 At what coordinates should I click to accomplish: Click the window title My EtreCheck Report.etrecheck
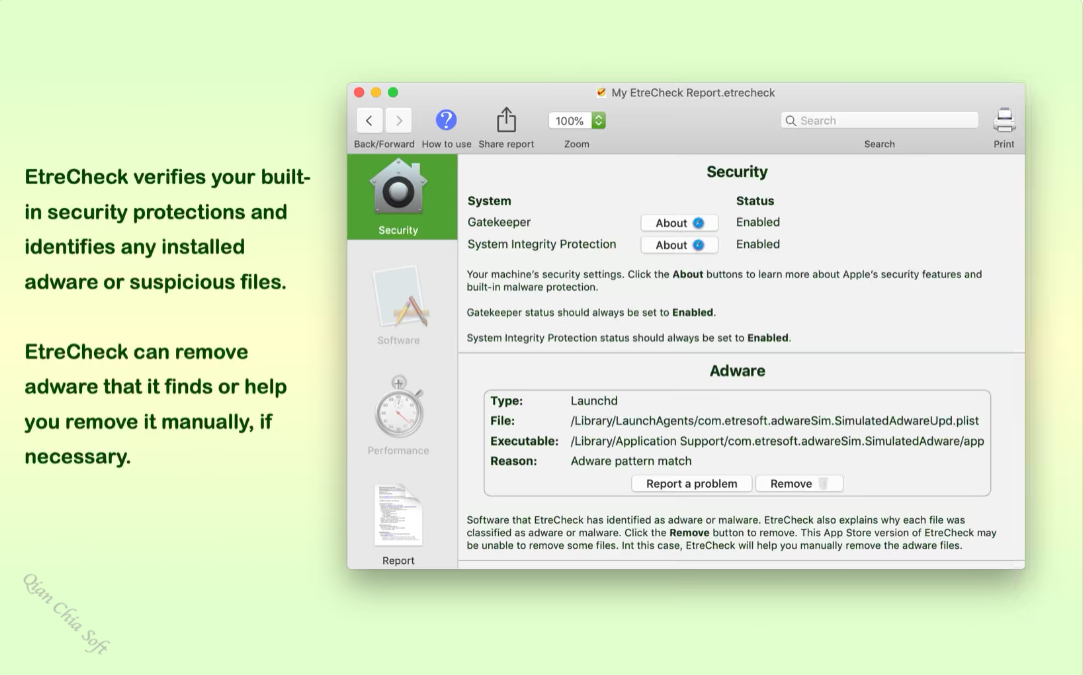(x=693, y=93)
